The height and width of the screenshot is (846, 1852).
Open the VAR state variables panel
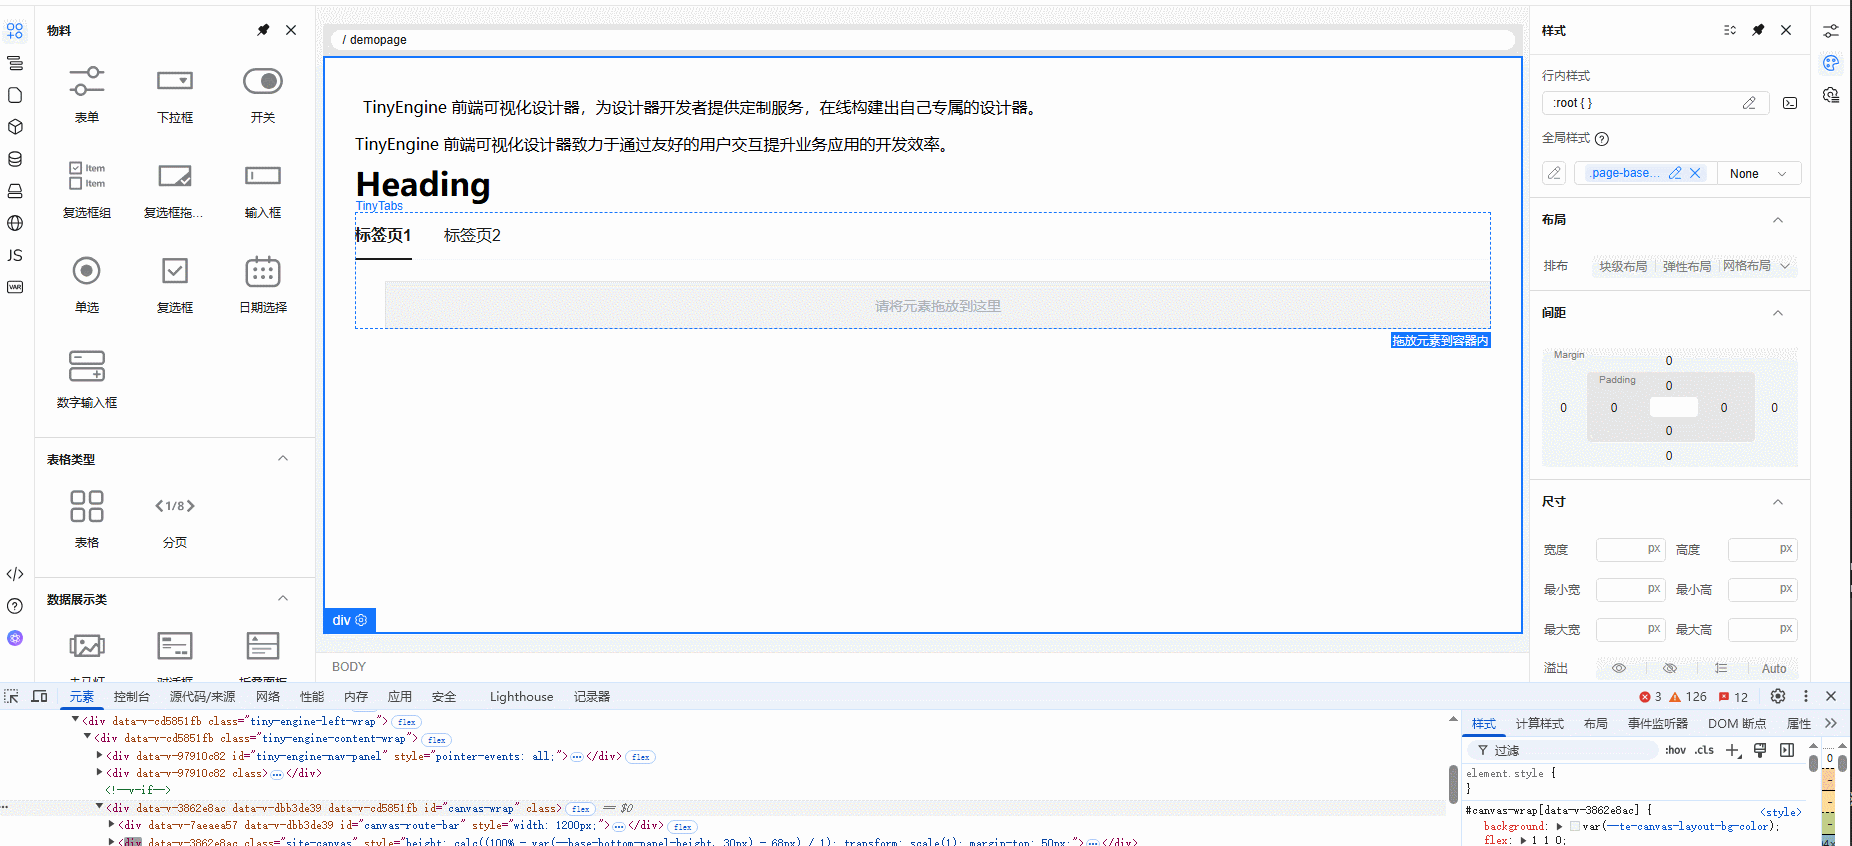coord(15,287)
